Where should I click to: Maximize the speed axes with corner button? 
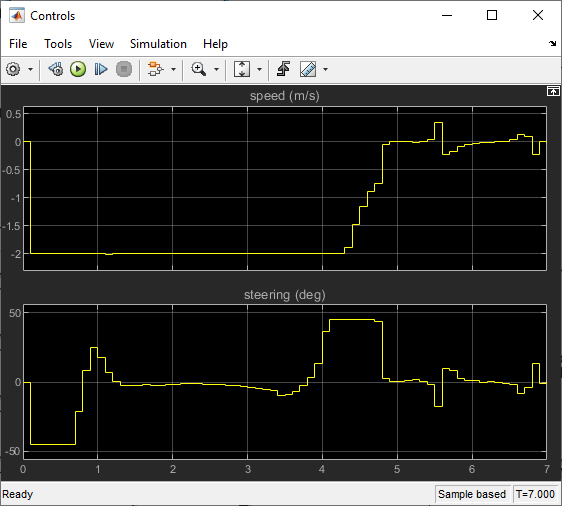[553, 92]
